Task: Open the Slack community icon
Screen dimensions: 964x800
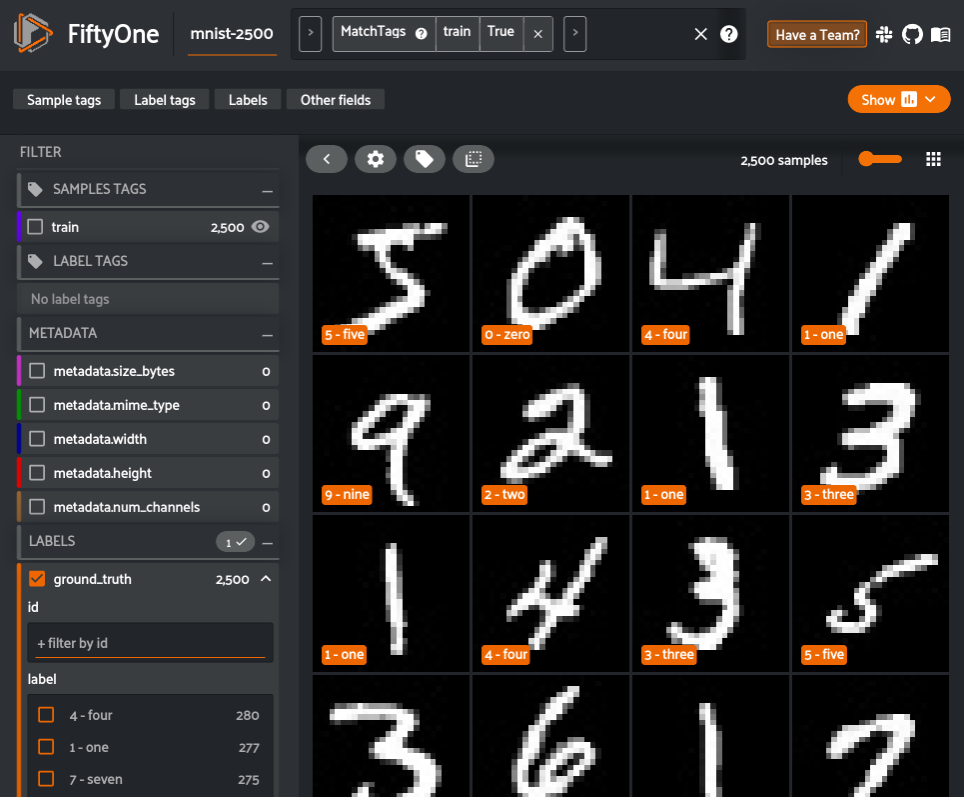Action: tap(884, 34)
